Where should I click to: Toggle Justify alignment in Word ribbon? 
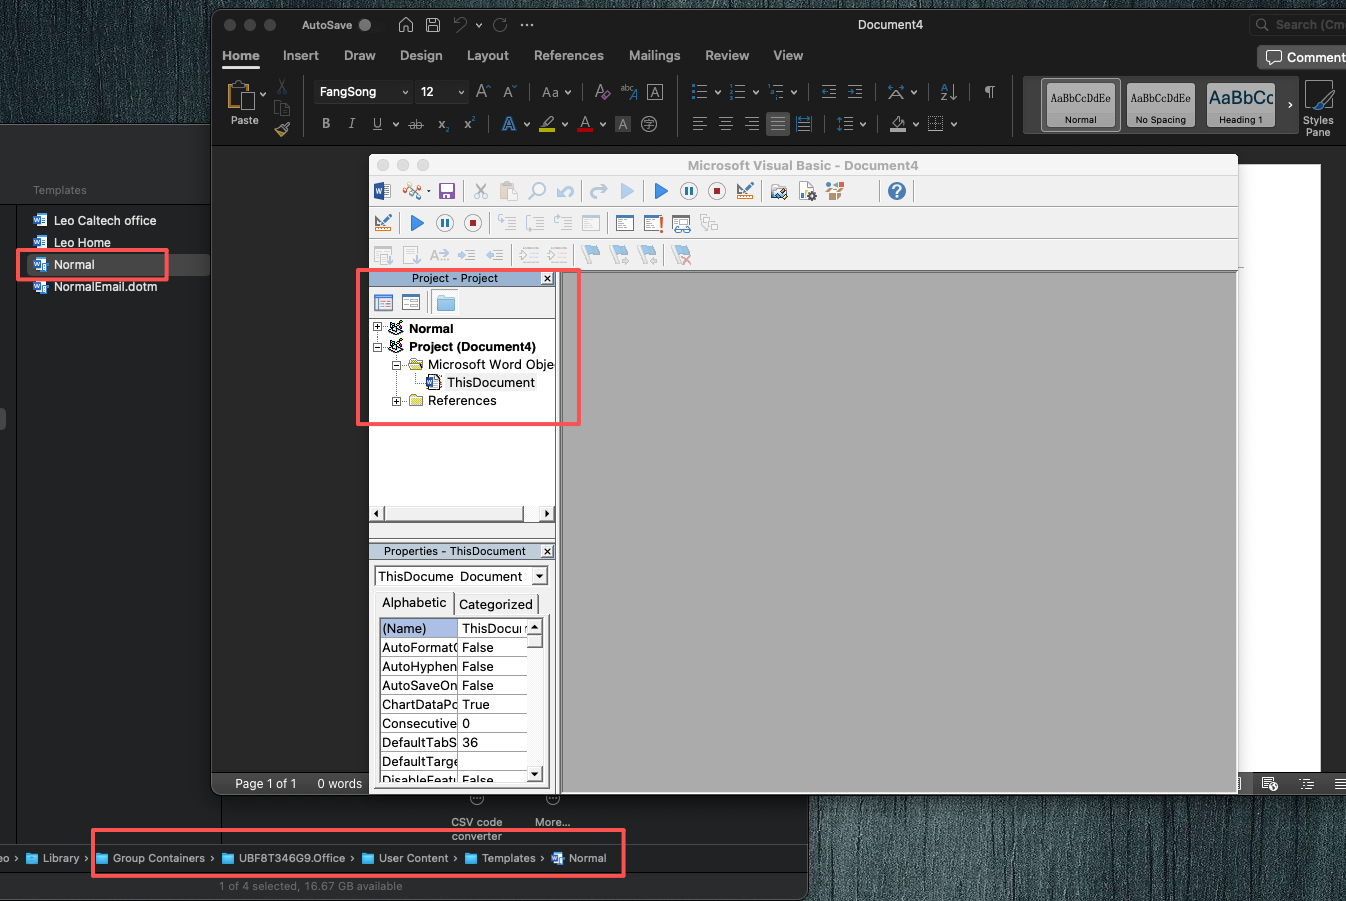click(778, 124)
